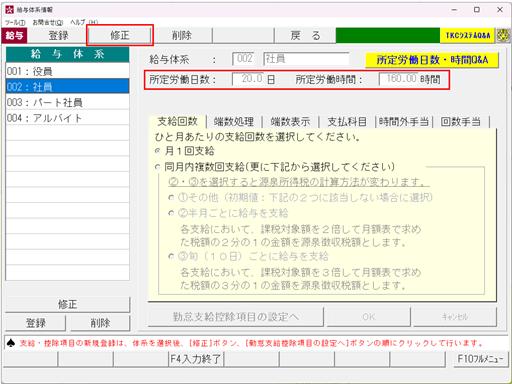Click the 給与体系 name field 社員
The width and height of the screenshot is (512, 384).
click(306, 59)
